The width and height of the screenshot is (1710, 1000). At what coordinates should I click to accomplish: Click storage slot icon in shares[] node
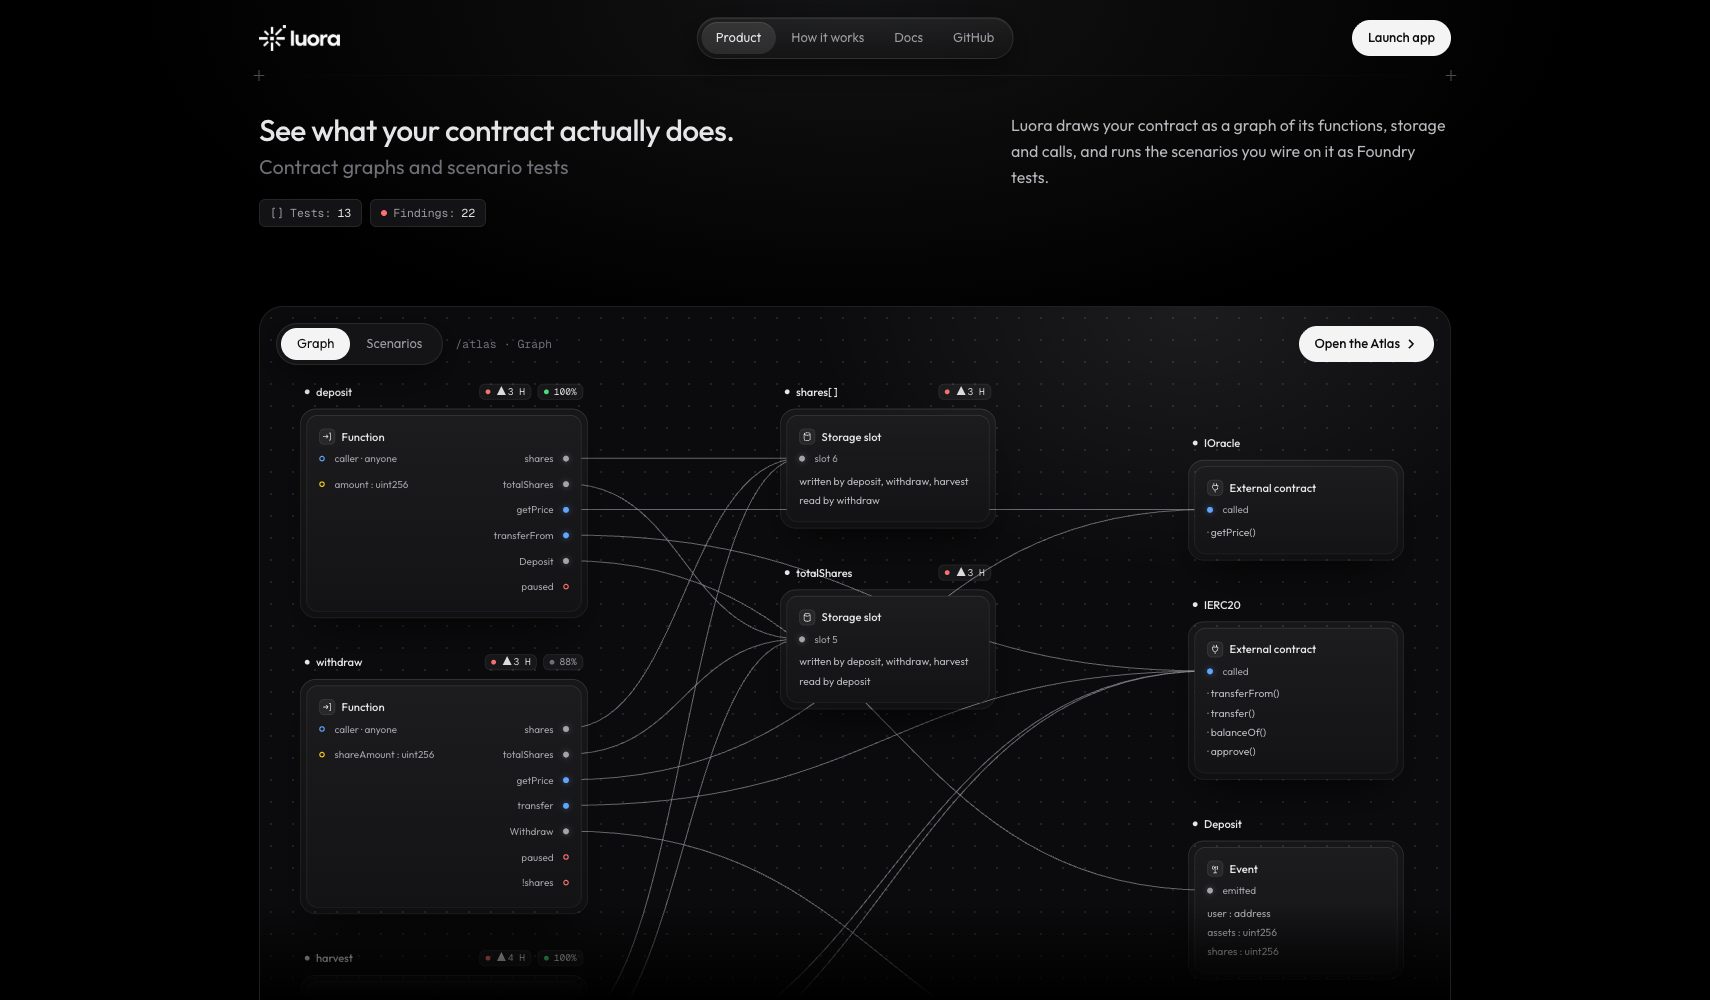coord(807,437)
